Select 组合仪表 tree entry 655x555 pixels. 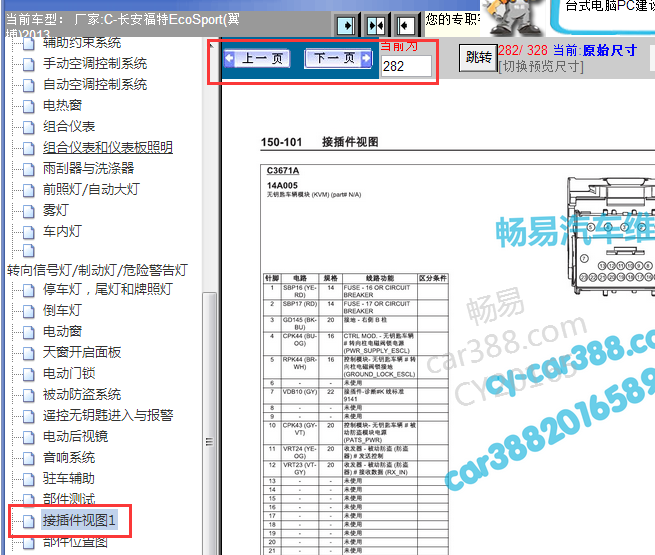[x=69, y=126]
